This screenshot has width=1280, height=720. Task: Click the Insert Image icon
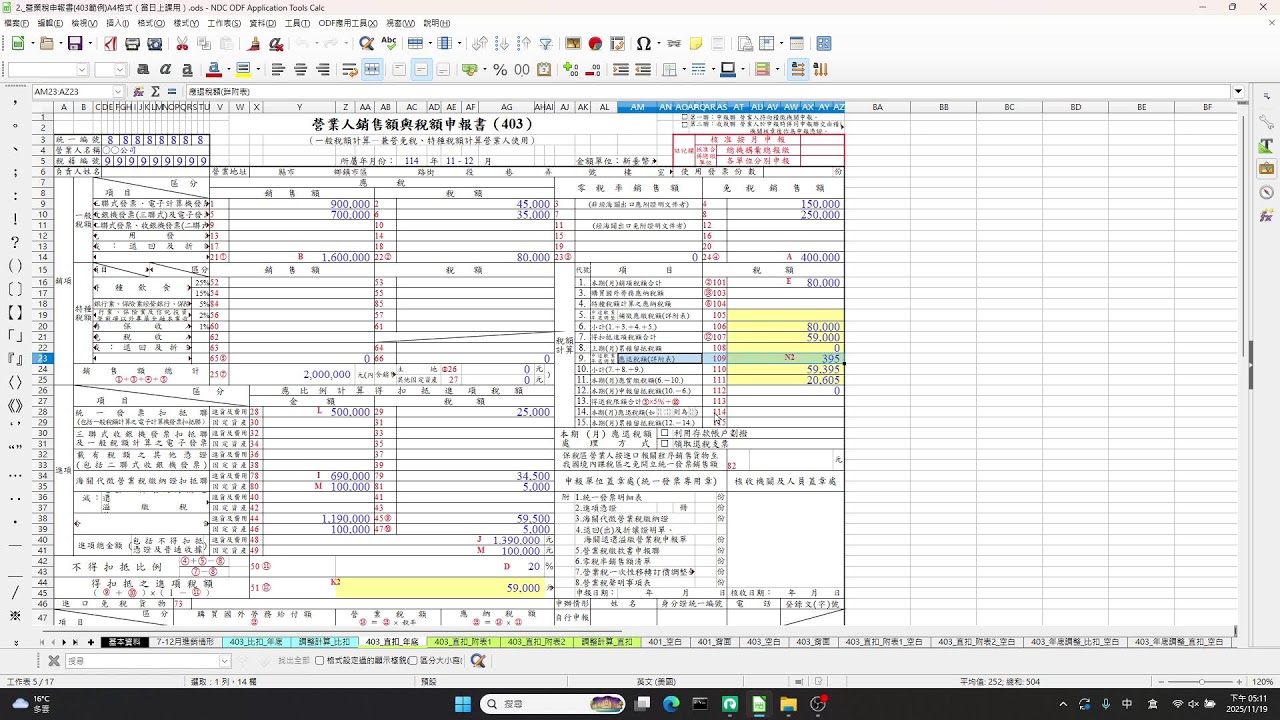click(573, 44)
